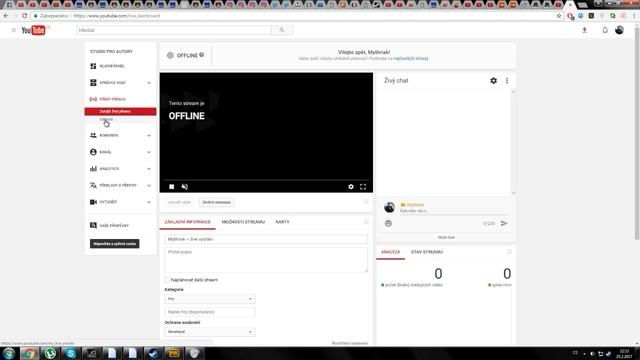The width and height of the screenshot is (640, 360).
Task: Click Nápověda a zpětná vazba button
Action: 114,244
